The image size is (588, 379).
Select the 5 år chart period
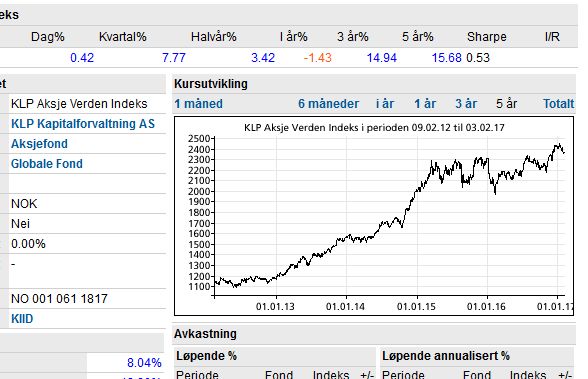507,104
